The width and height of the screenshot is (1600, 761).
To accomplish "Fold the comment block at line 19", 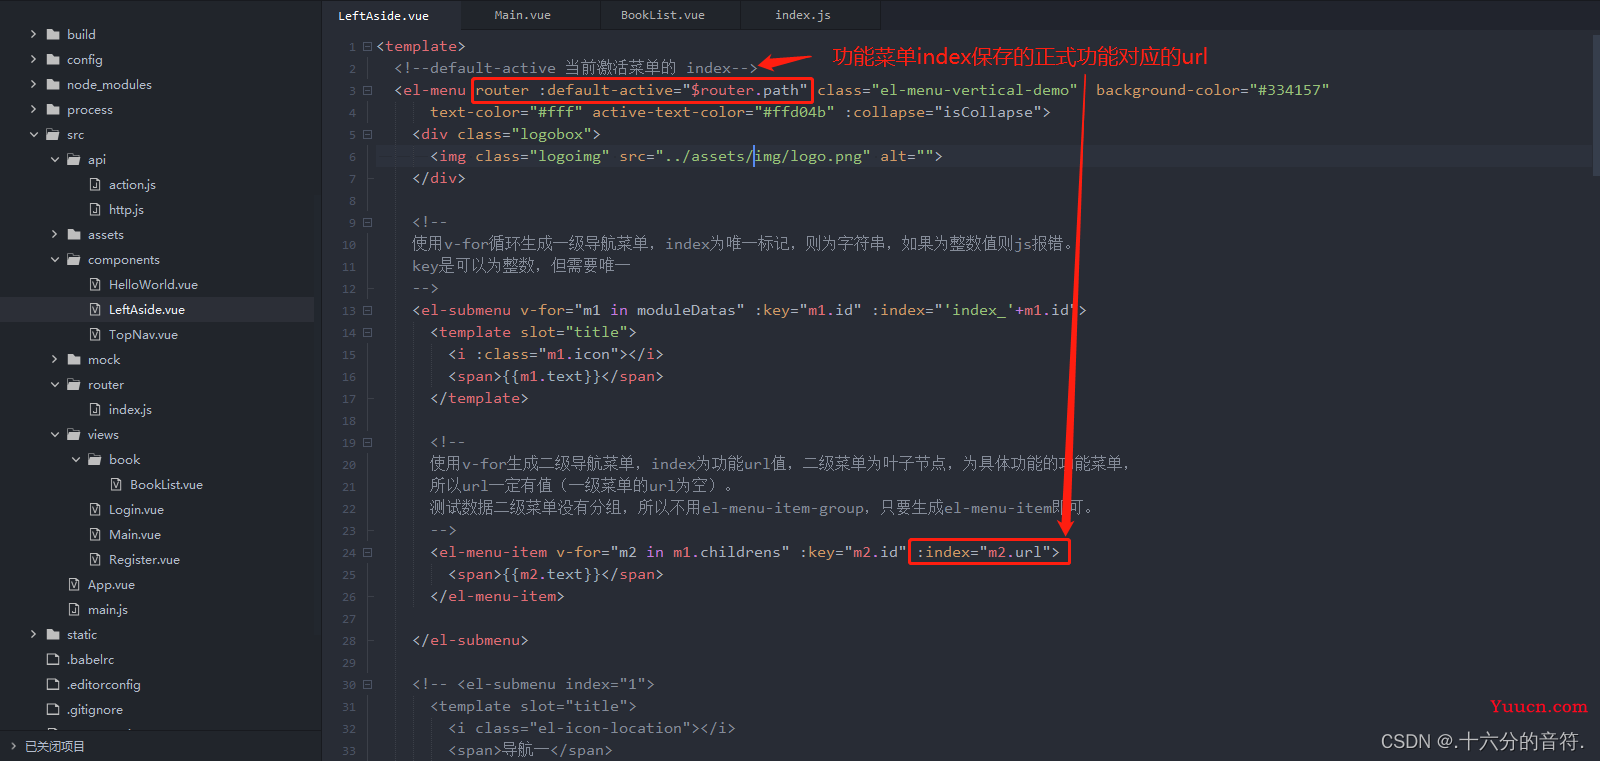I will pos(367,442).
